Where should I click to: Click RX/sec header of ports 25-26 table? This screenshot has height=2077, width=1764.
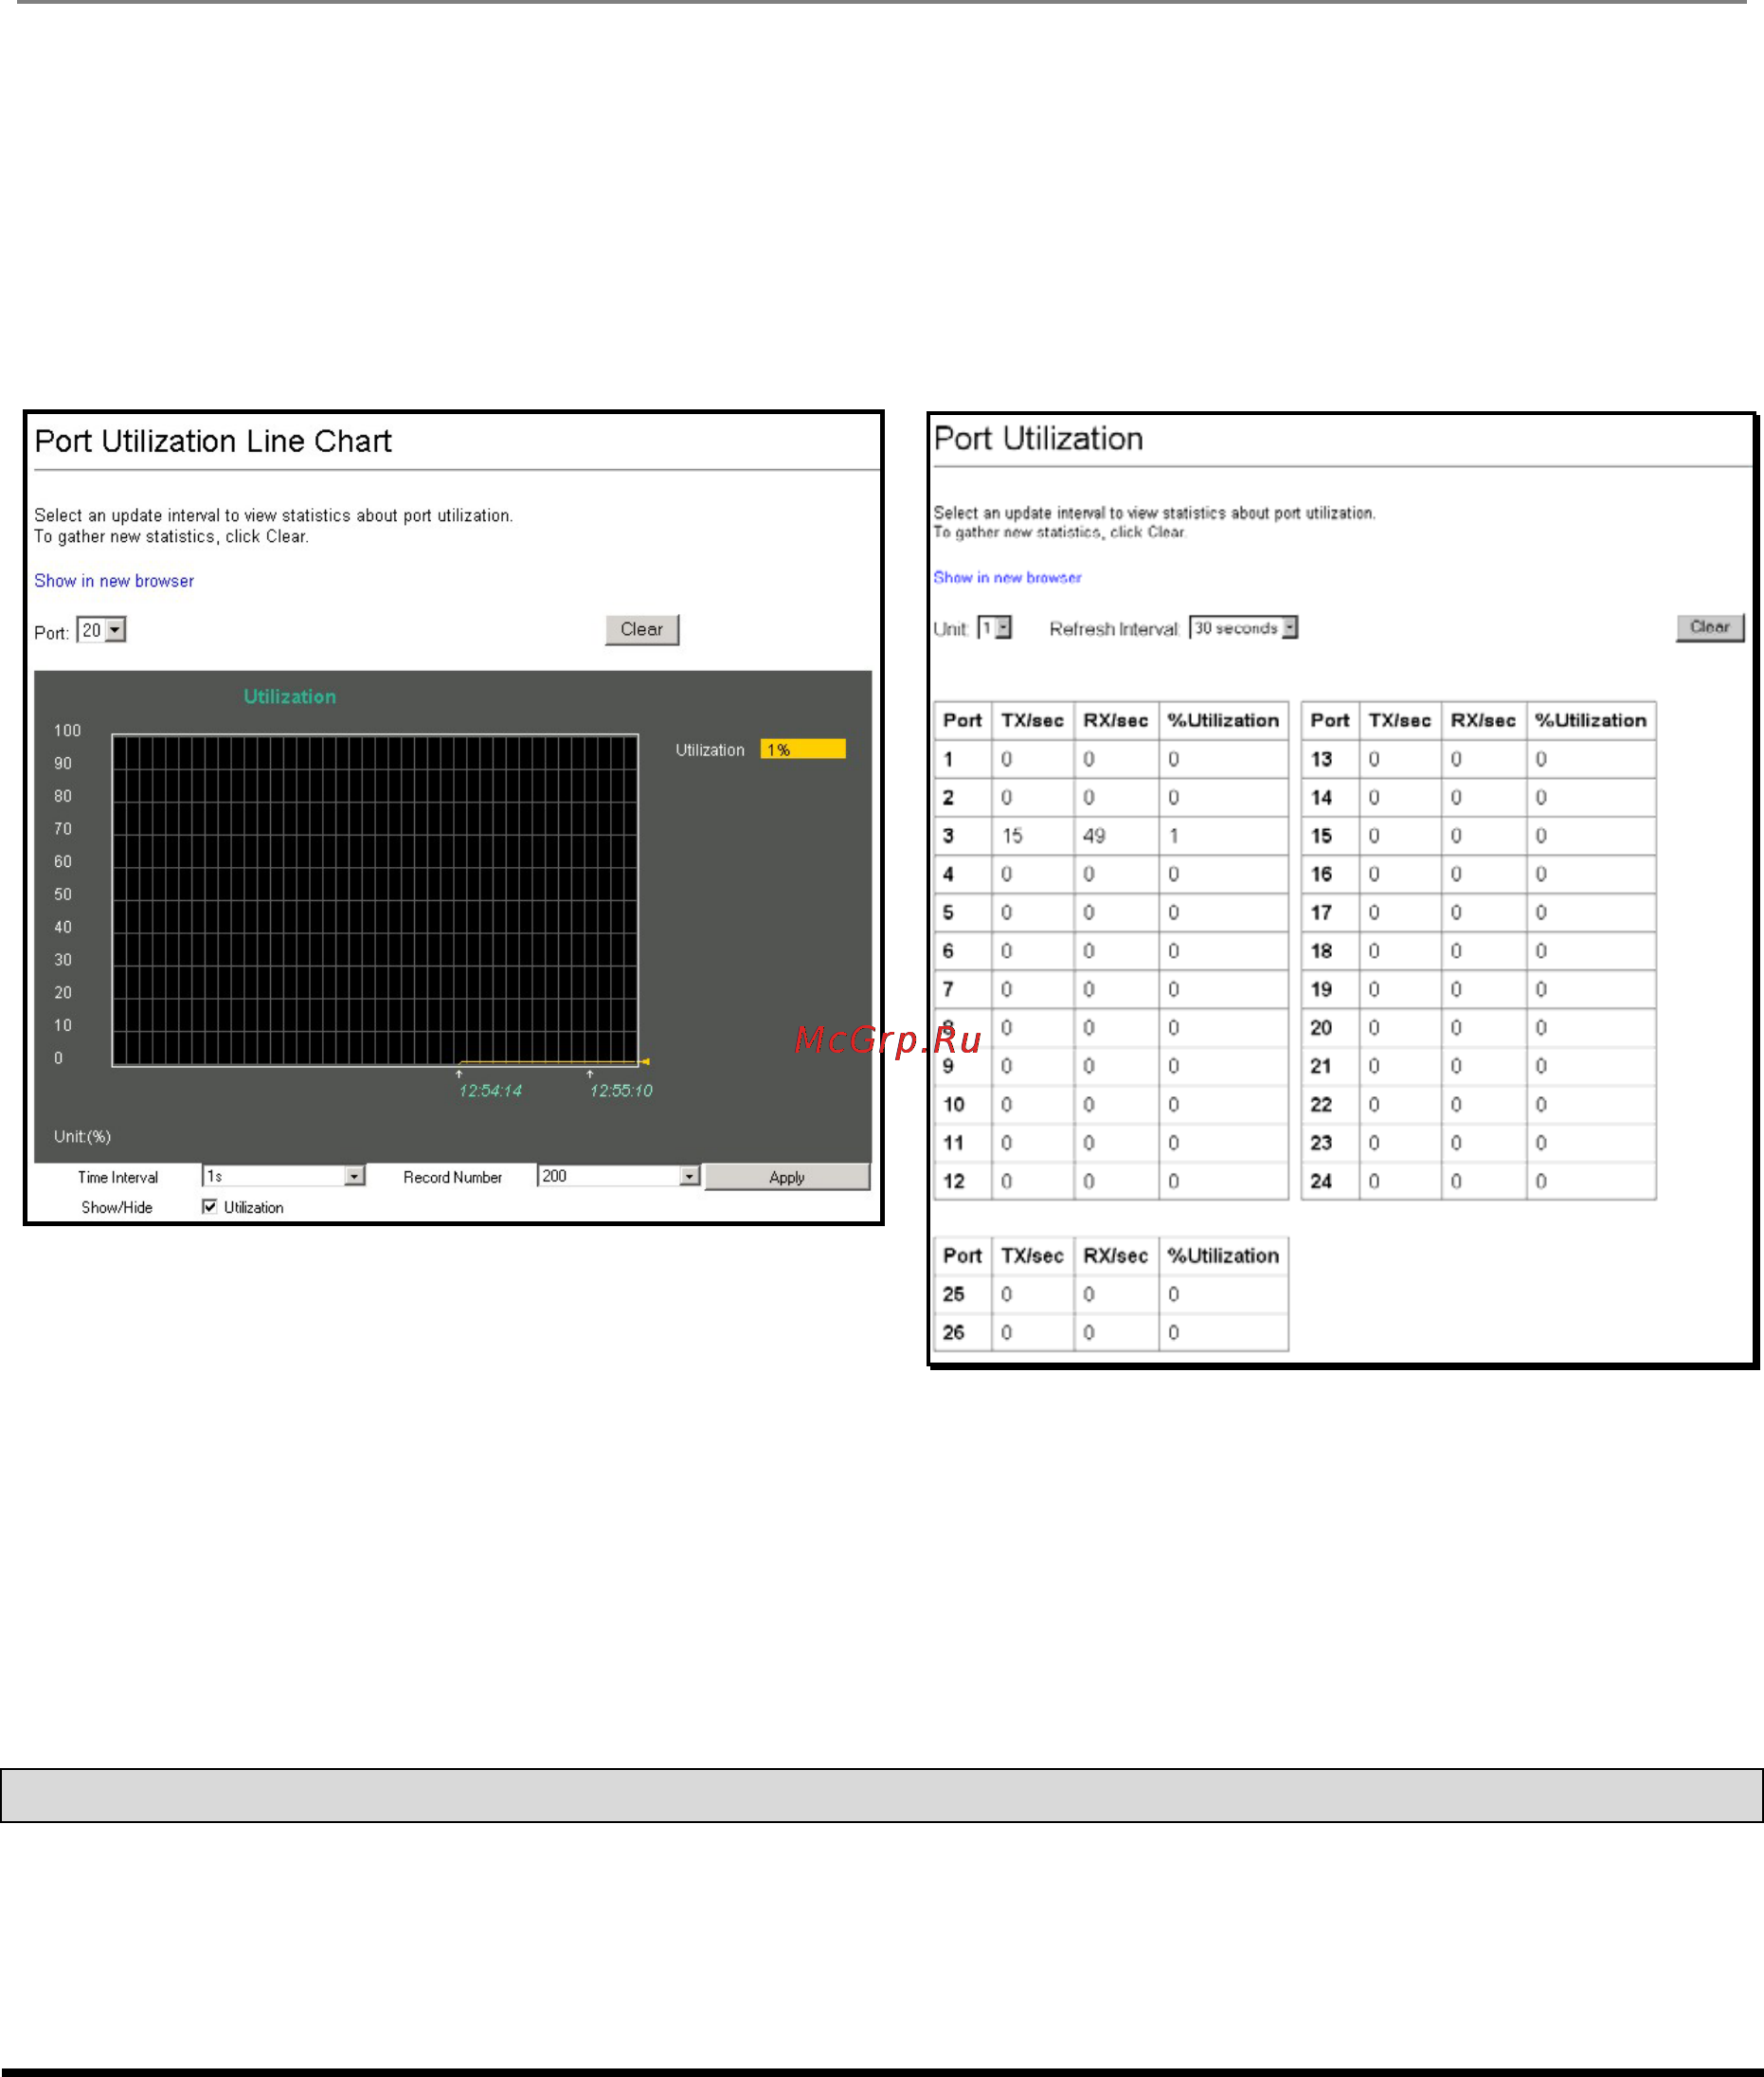pyautogui.click(x=1115, y=1256)
